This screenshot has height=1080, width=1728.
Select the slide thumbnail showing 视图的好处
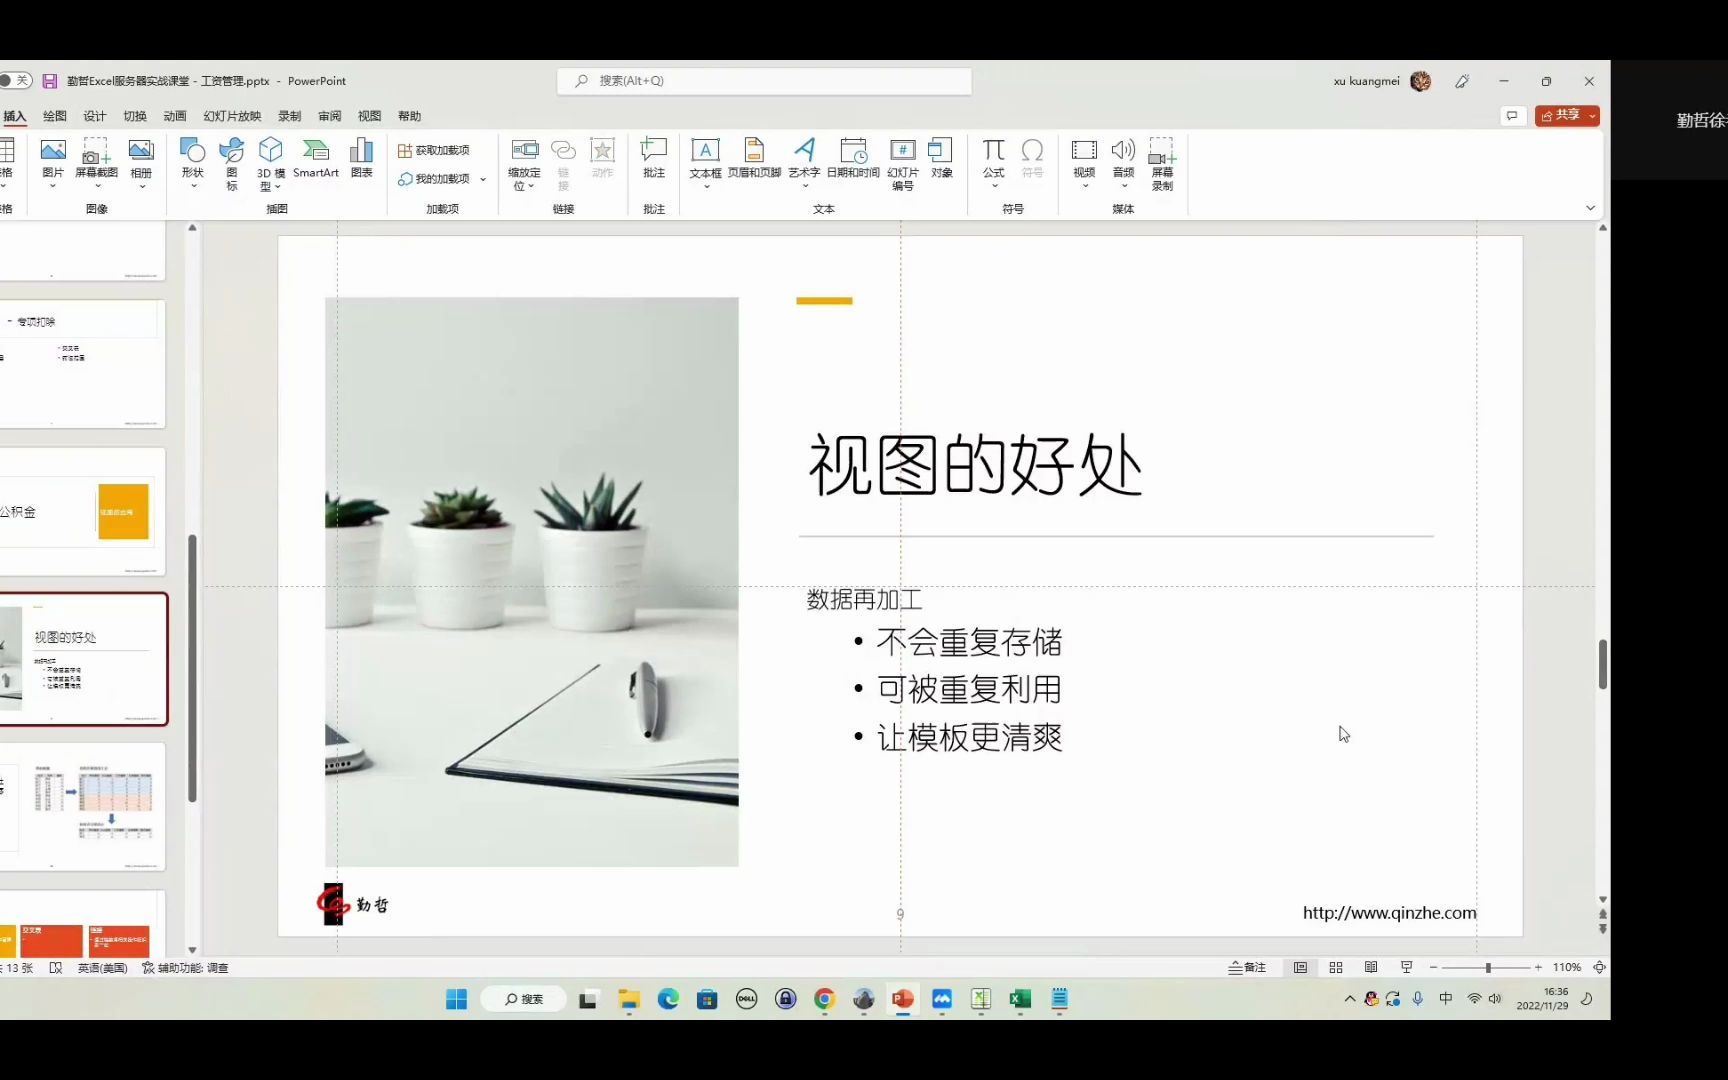click(86, 659)
